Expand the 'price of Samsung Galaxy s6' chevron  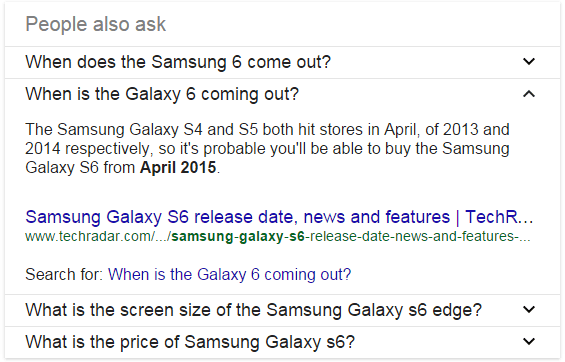click(x=529, y=341)
